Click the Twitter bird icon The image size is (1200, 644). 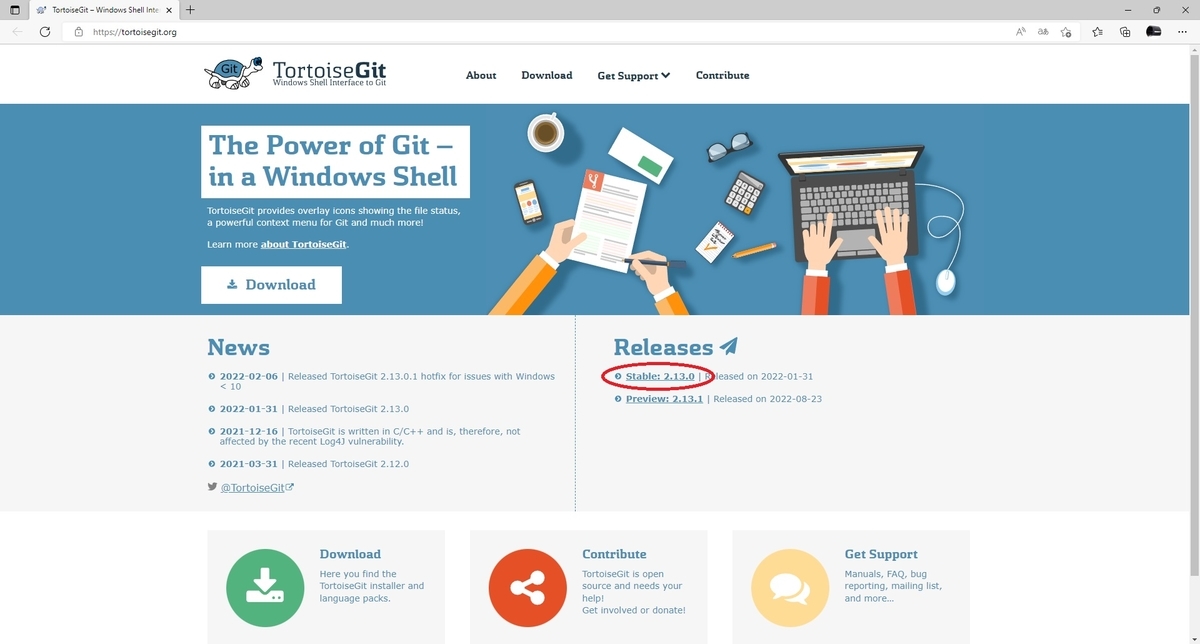[x=212, y=487]
